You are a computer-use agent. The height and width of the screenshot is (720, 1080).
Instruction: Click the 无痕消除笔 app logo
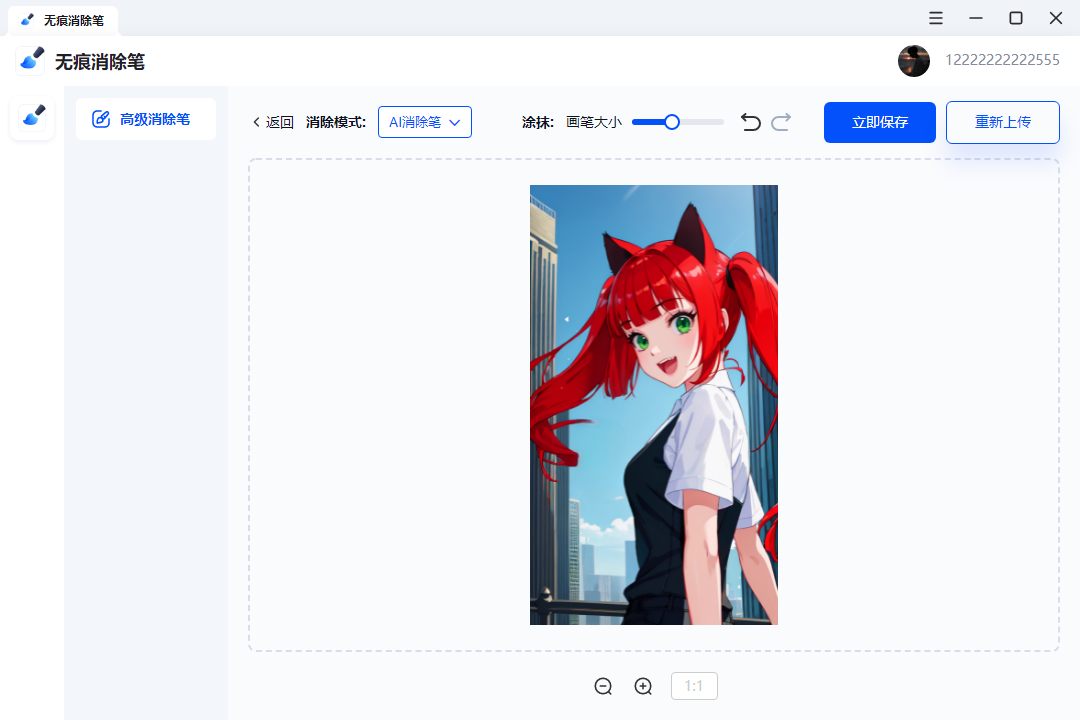31,60
